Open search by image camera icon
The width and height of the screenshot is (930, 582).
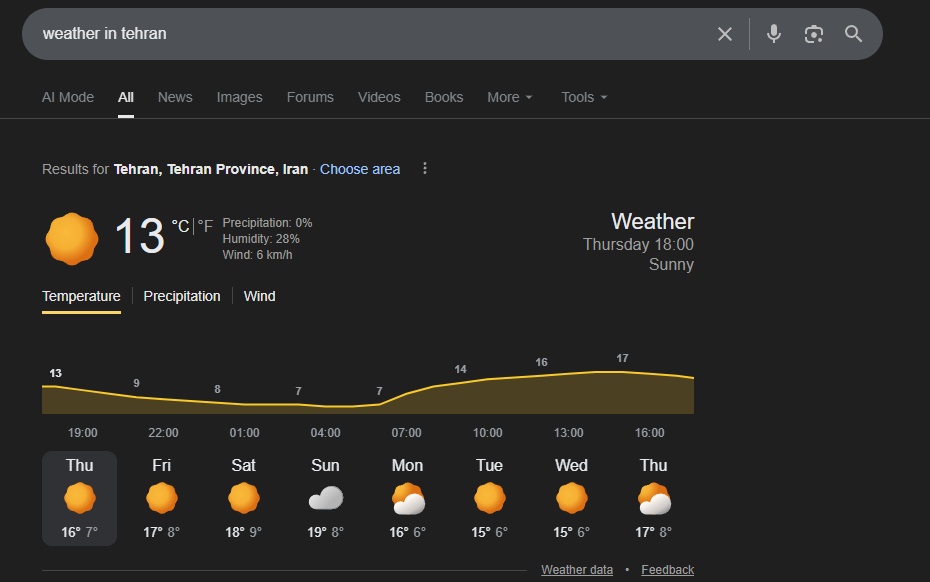click(x=814, y=34)
